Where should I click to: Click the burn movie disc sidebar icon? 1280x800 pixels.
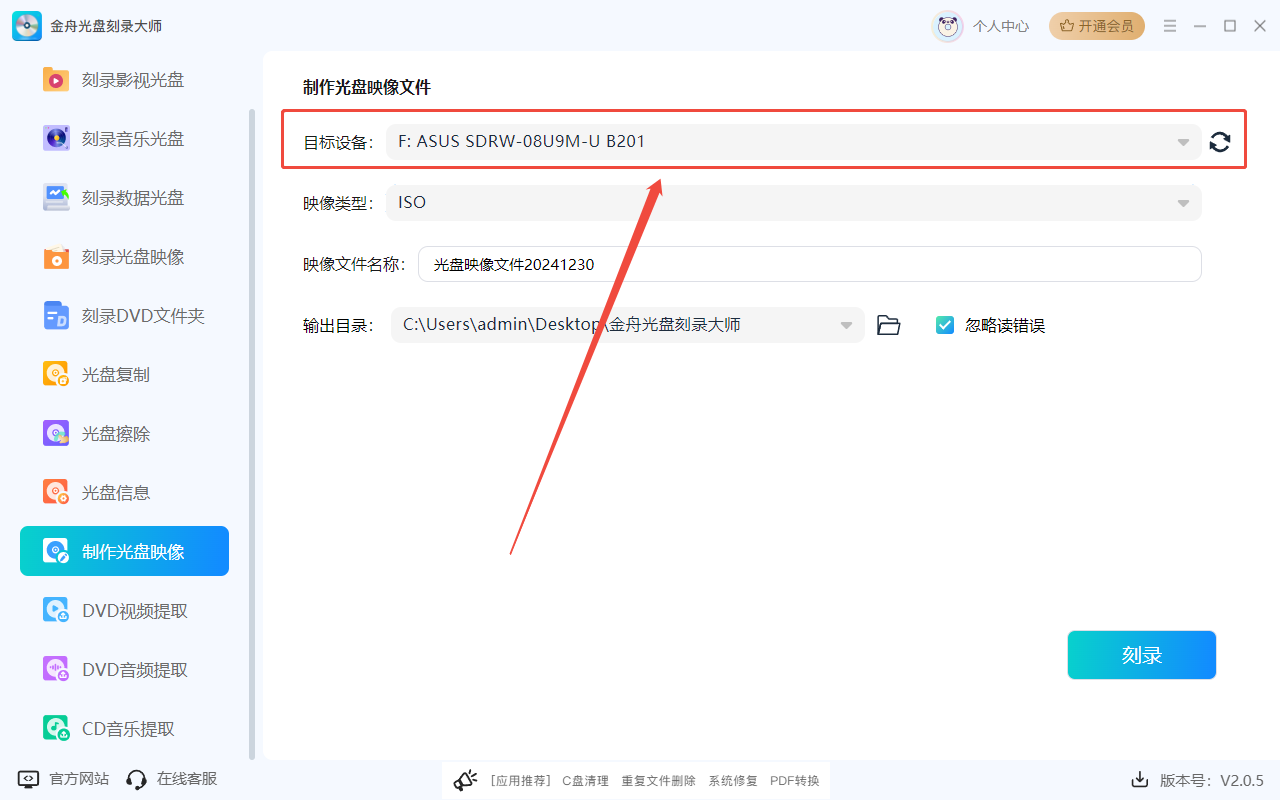point(56,79)
